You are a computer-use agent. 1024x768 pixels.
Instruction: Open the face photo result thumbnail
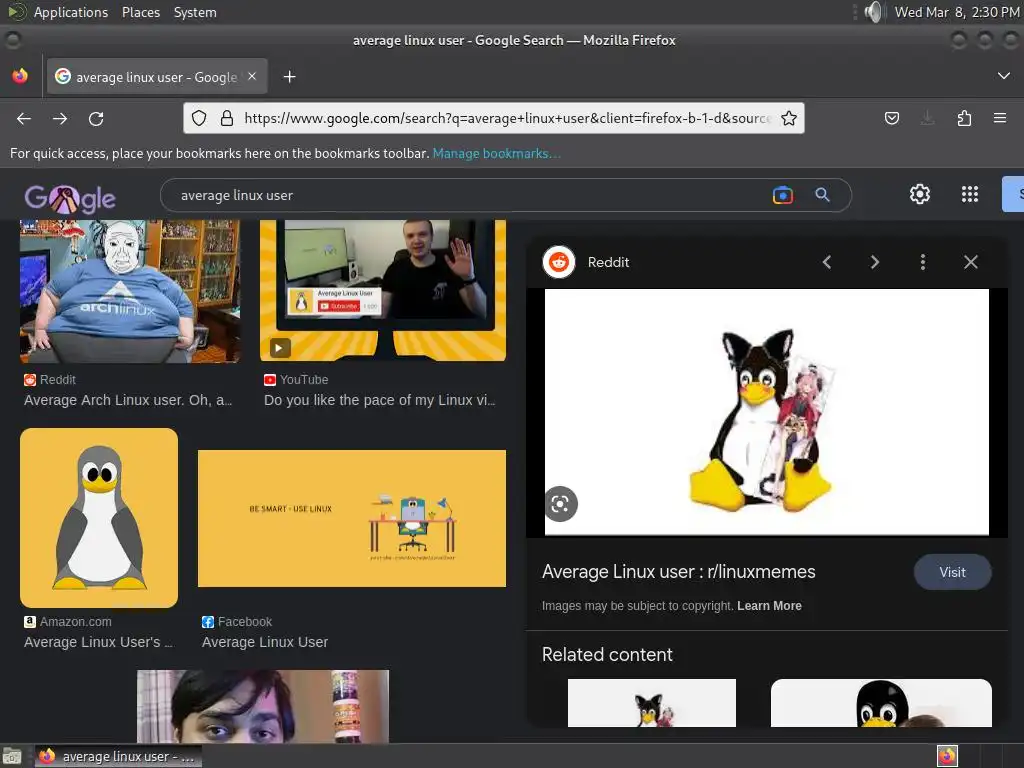click(263, 706)
